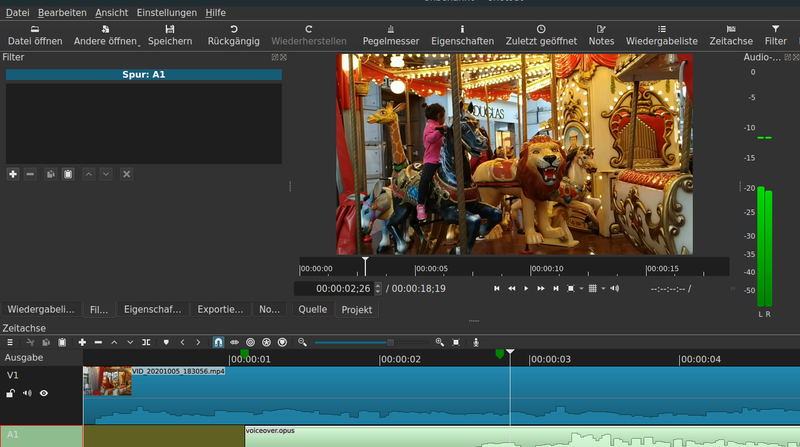This screenshot has height=447, width=800.
Task: Toggle ripple all tracks
Action: click(266, 342)
